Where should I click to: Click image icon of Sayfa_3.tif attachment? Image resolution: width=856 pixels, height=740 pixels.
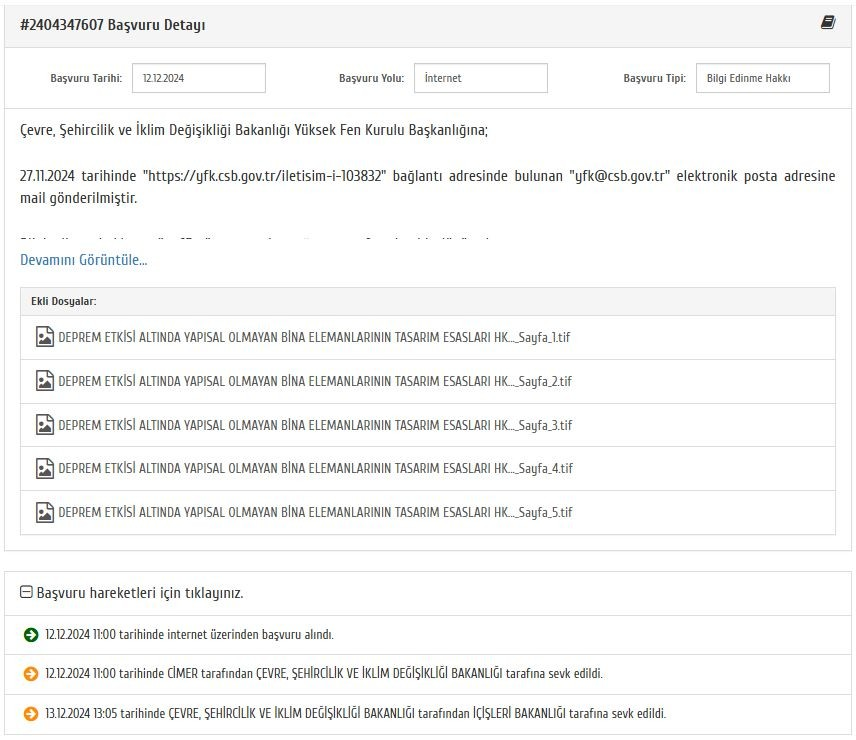45,425
